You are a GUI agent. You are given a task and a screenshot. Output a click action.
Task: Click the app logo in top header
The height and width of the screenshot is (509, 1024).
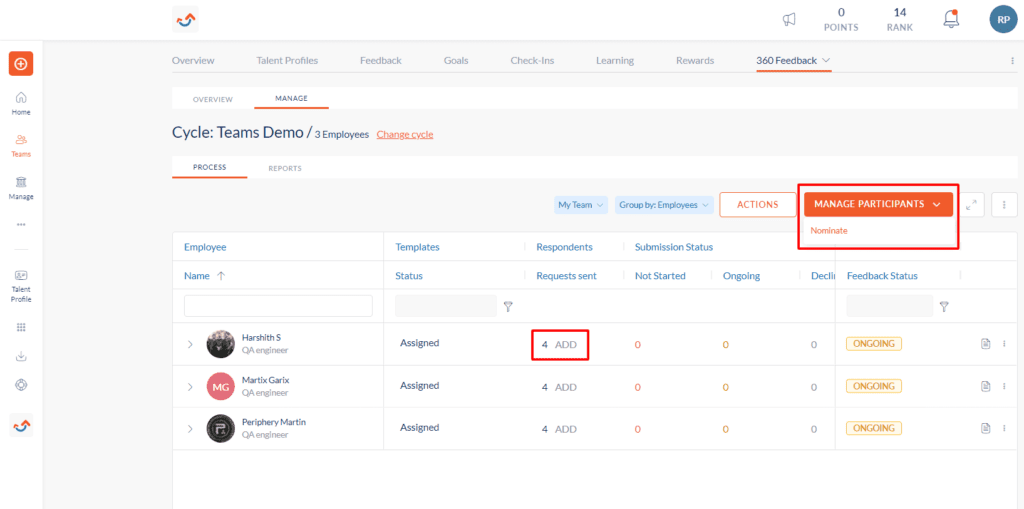click(x=185, y=20)
